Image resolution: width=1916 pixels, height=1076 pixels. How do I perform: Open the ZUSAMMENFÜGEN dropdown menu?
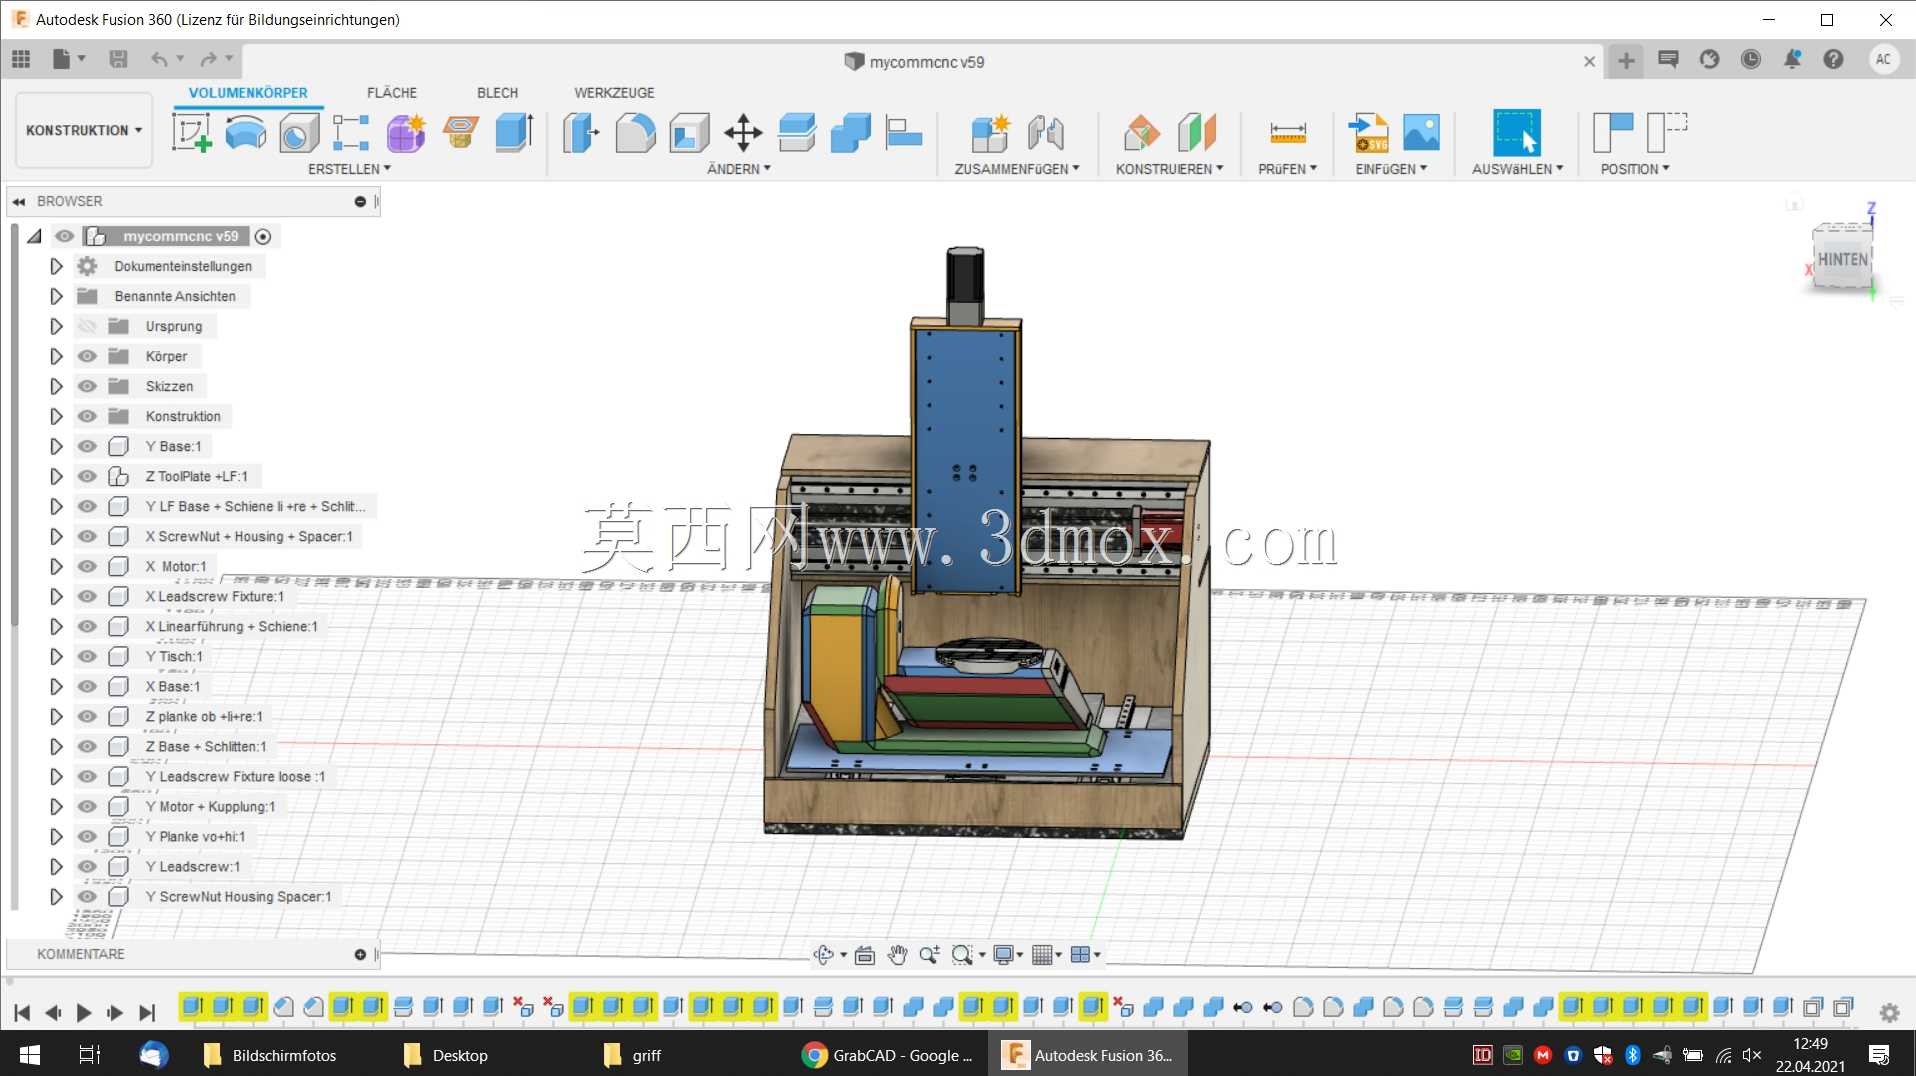[1017, 169]
